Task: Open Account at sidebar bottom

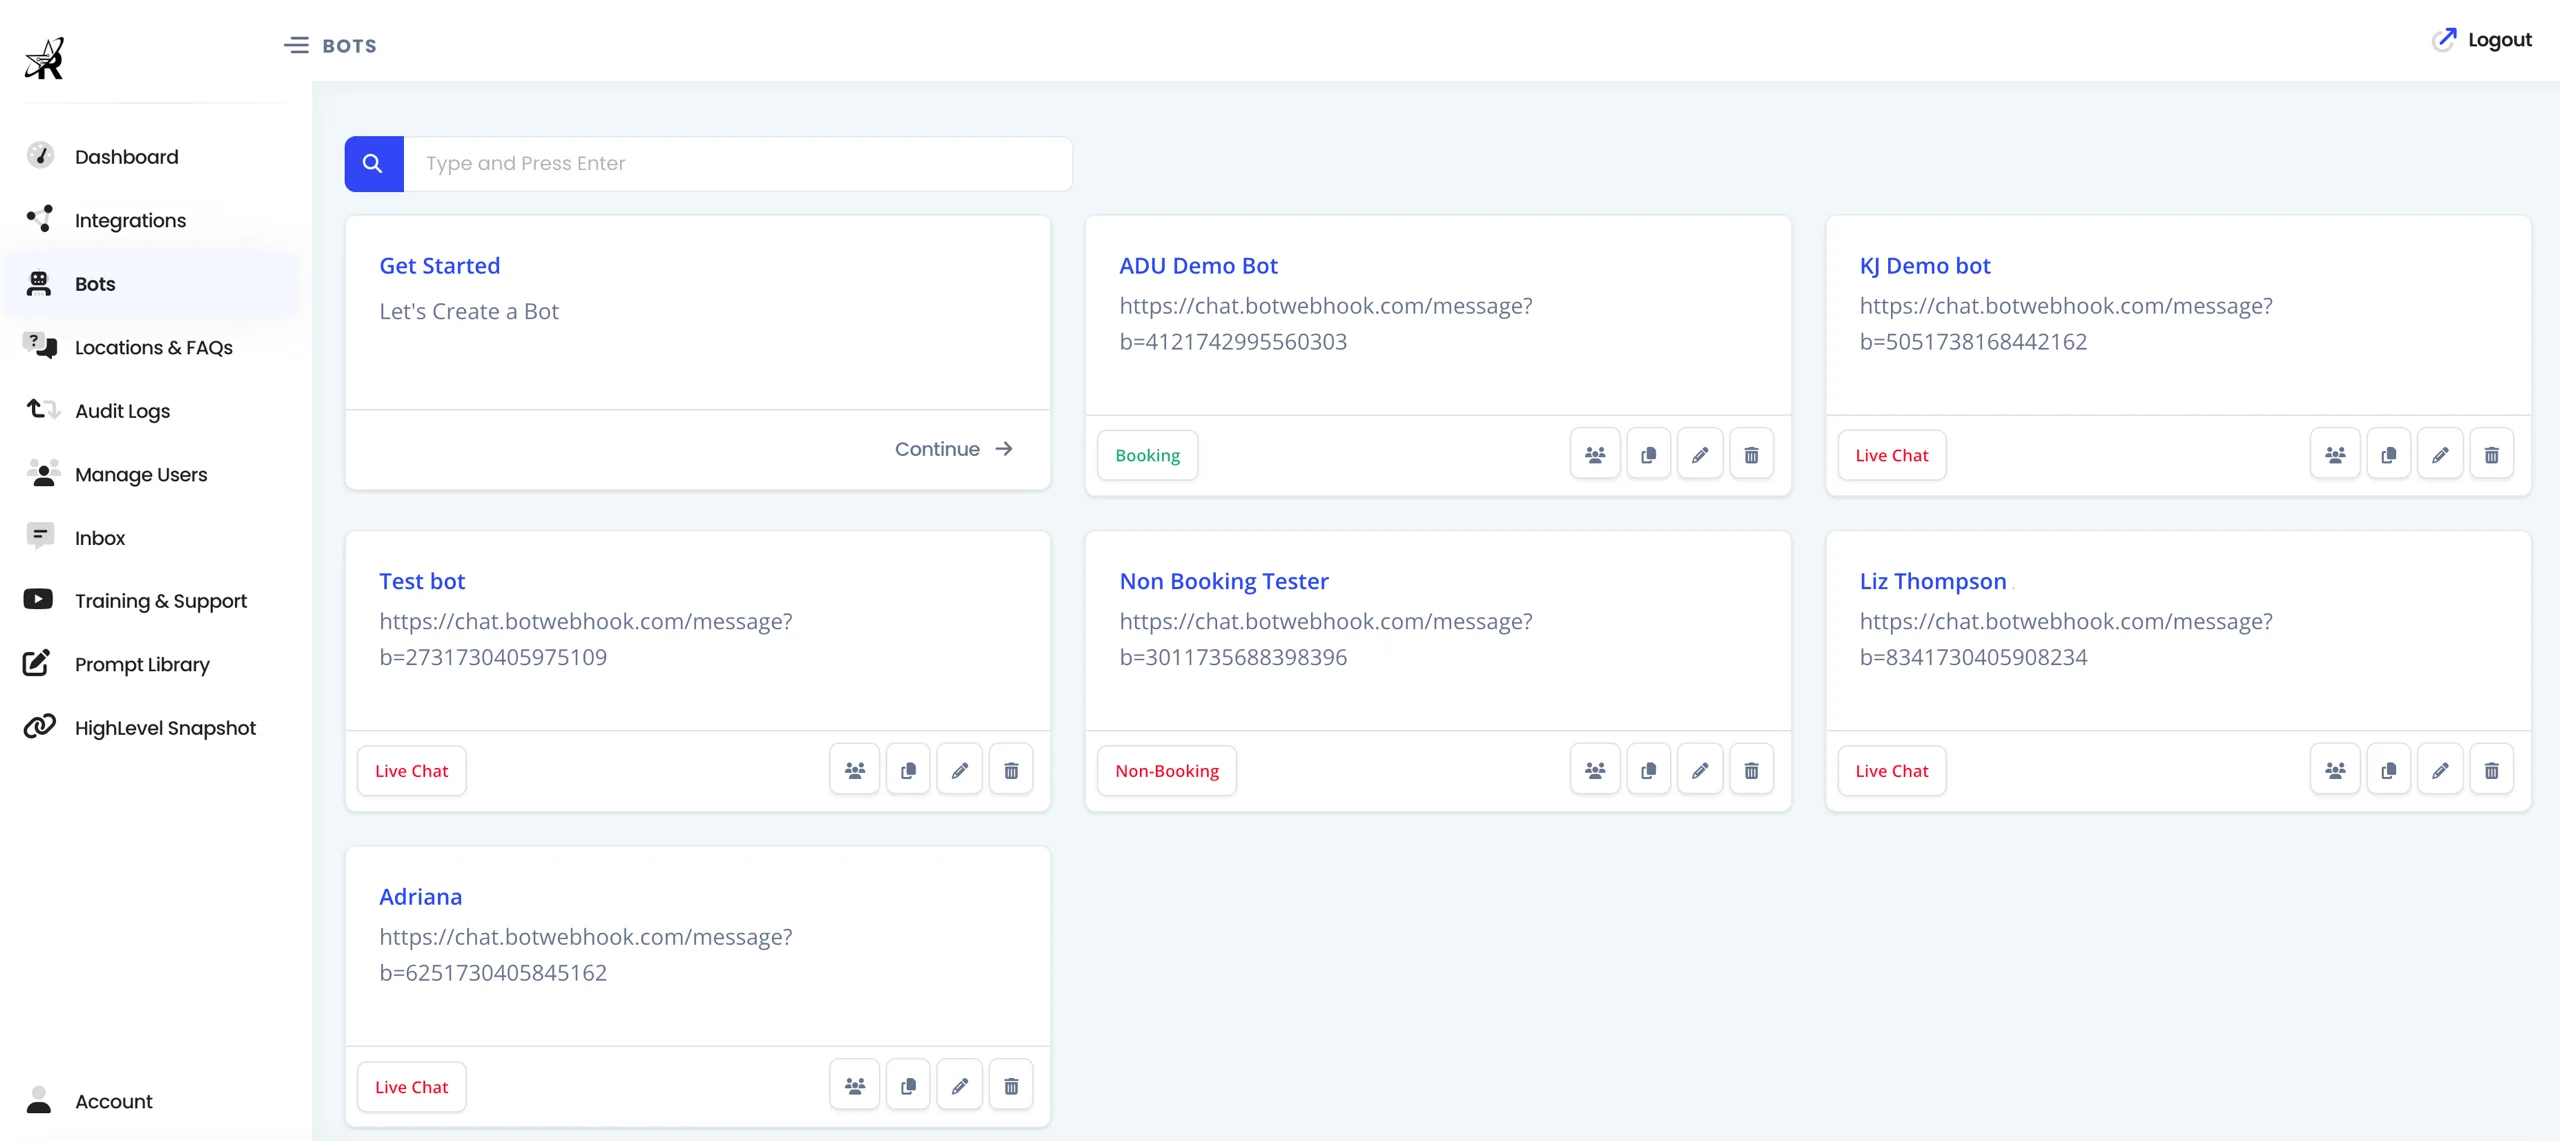Action: coord(150,1101)
